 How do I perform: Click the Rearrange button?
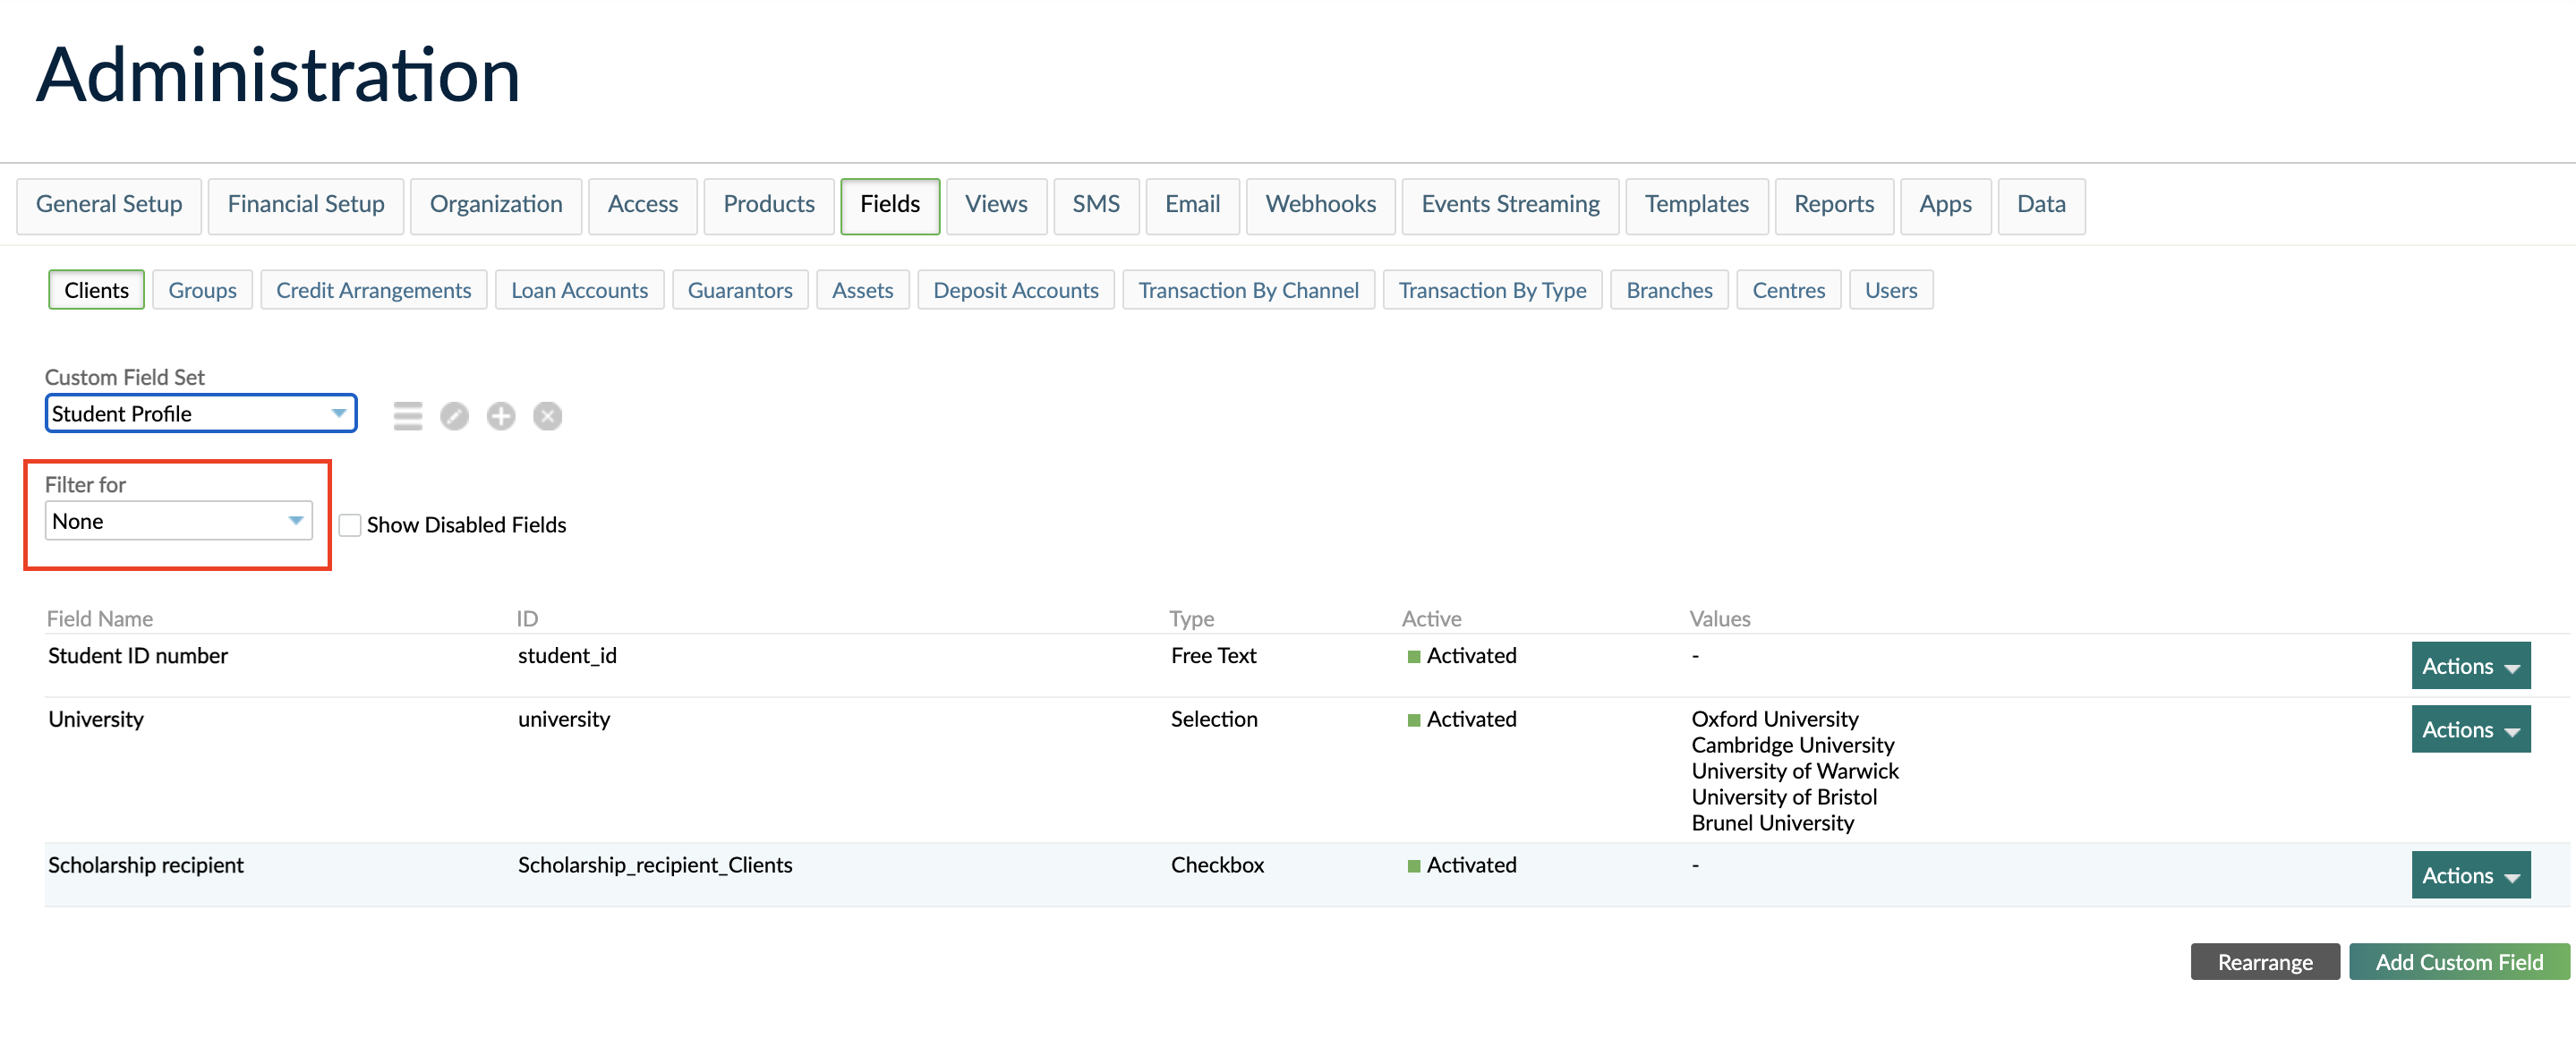click(x=2264, y=961)
